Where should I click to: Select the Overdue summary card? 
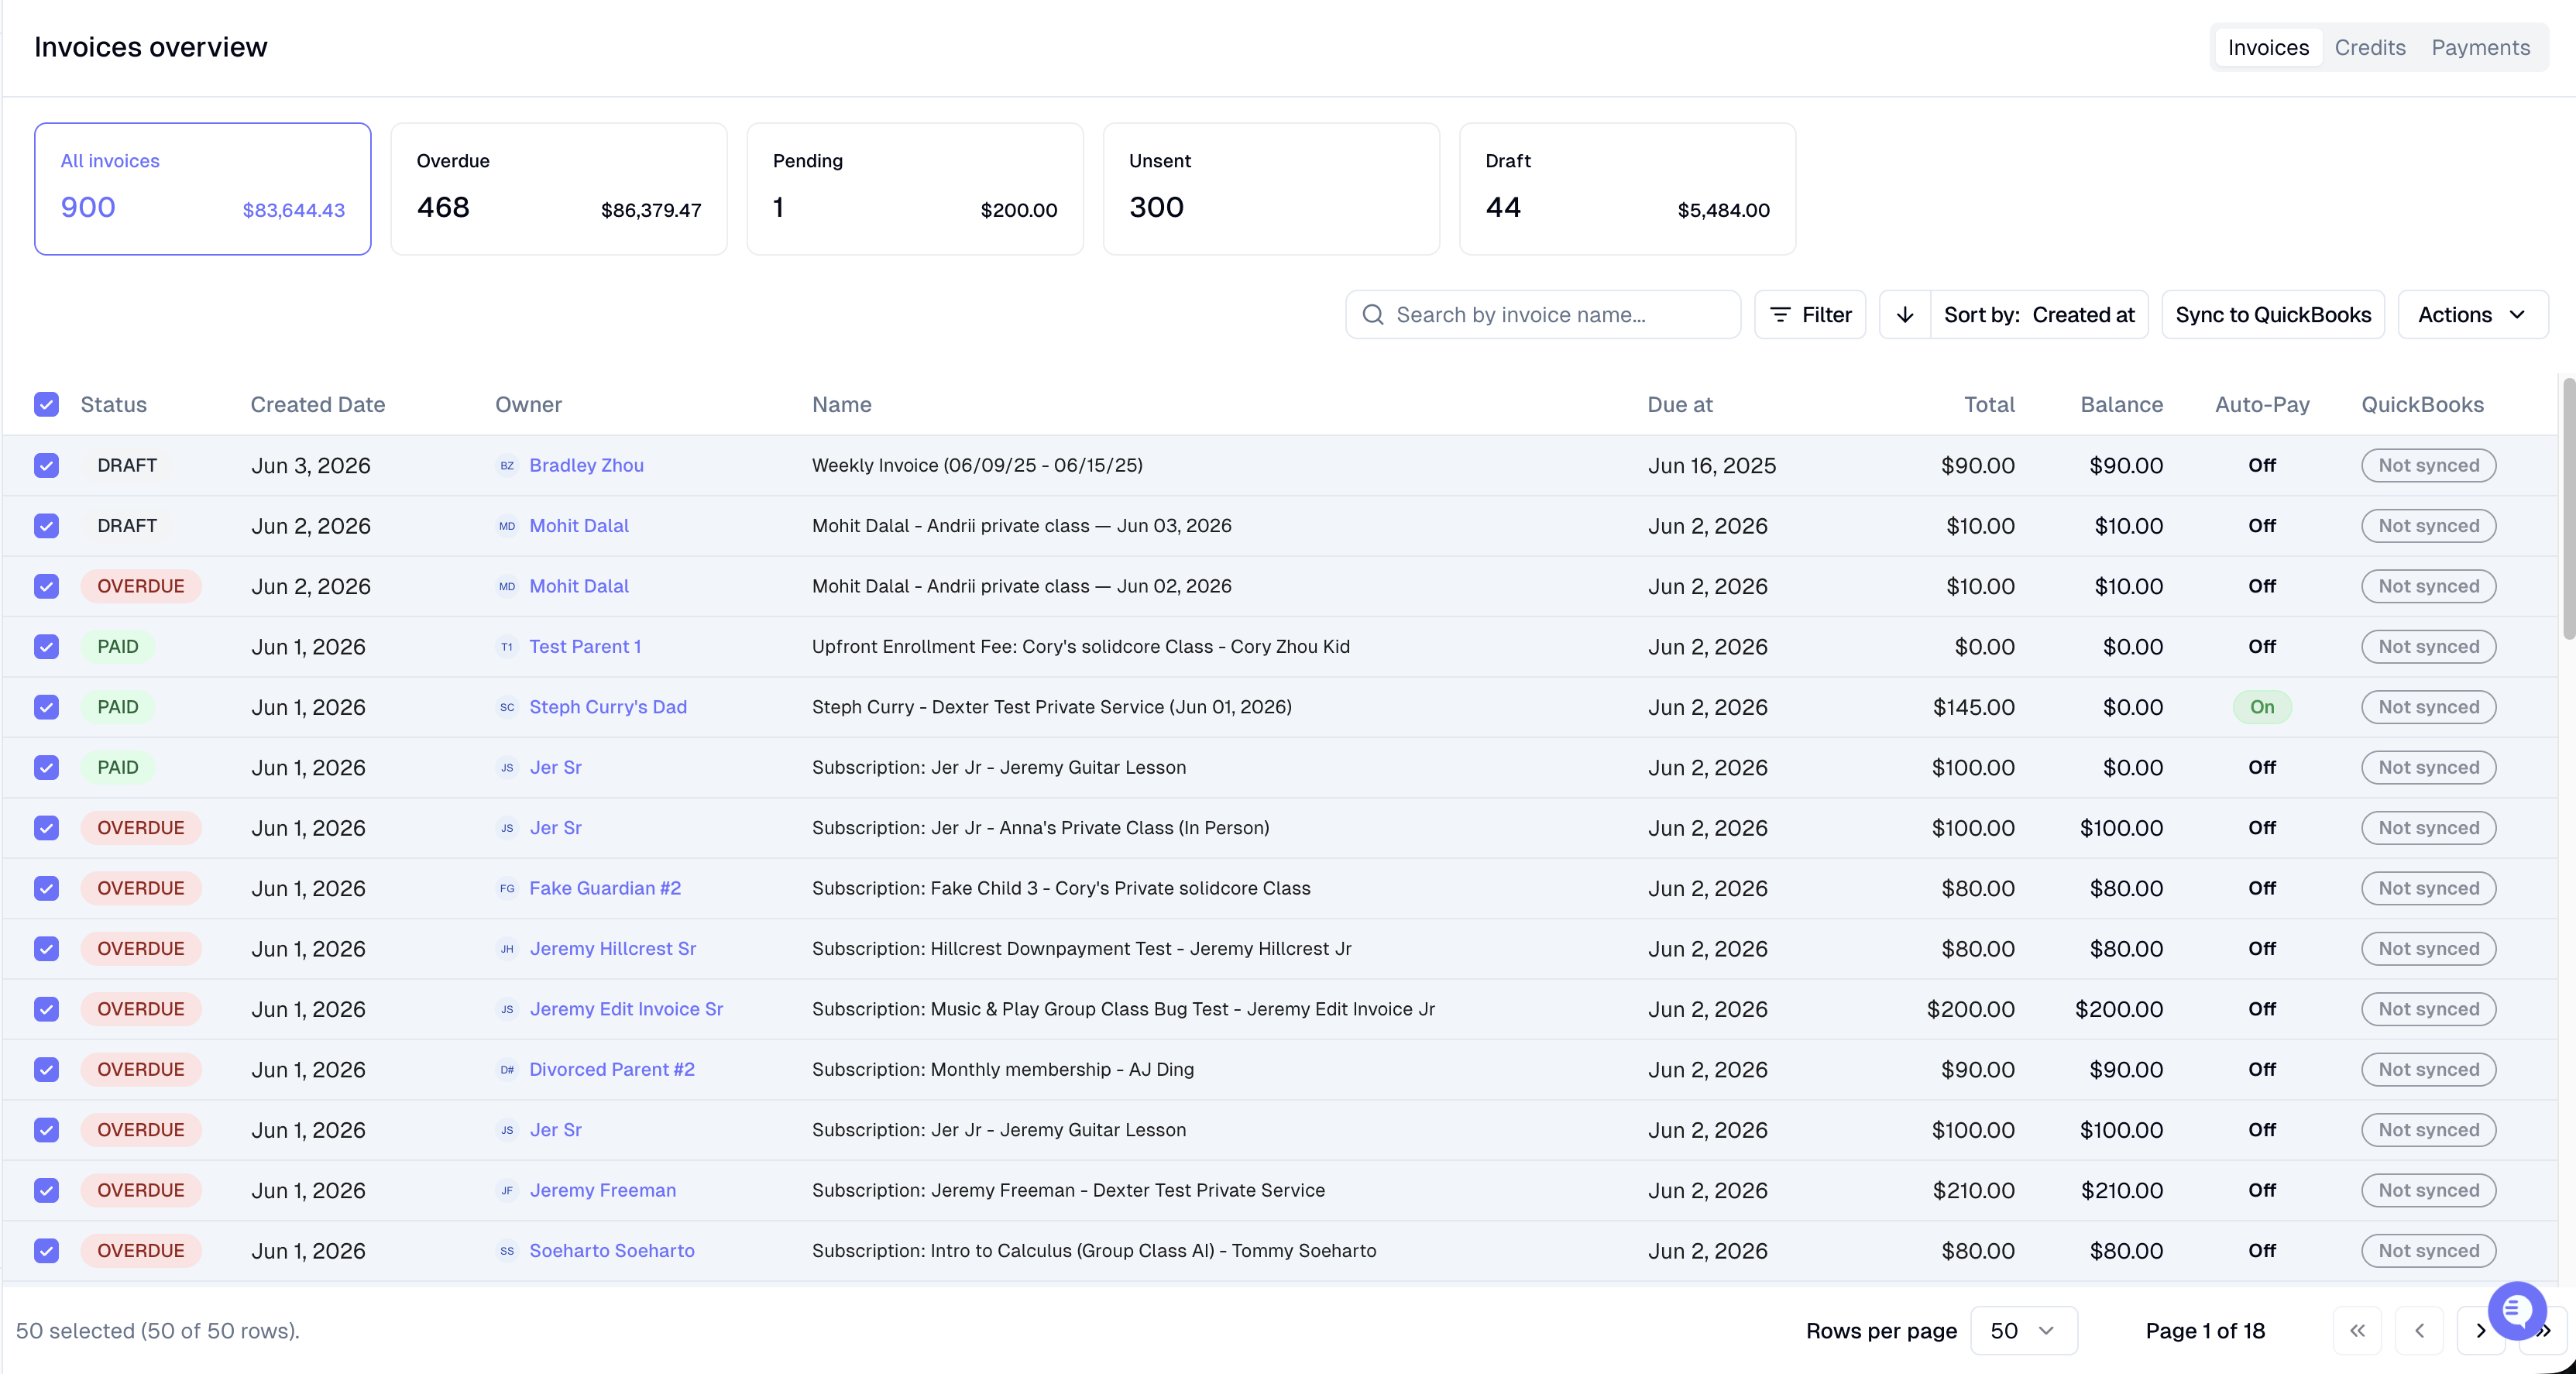pyautogui.click(x=559, y=189)
